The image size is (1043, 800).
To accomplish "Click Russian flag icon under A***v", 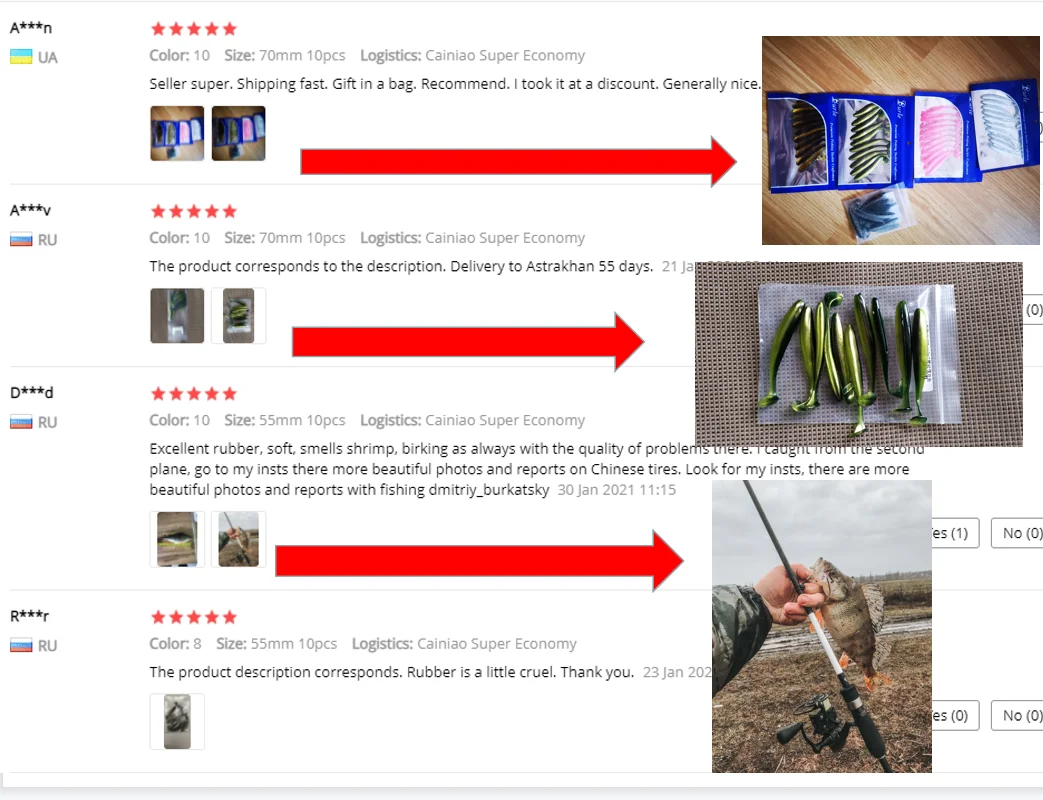I will tap(21, 239).
